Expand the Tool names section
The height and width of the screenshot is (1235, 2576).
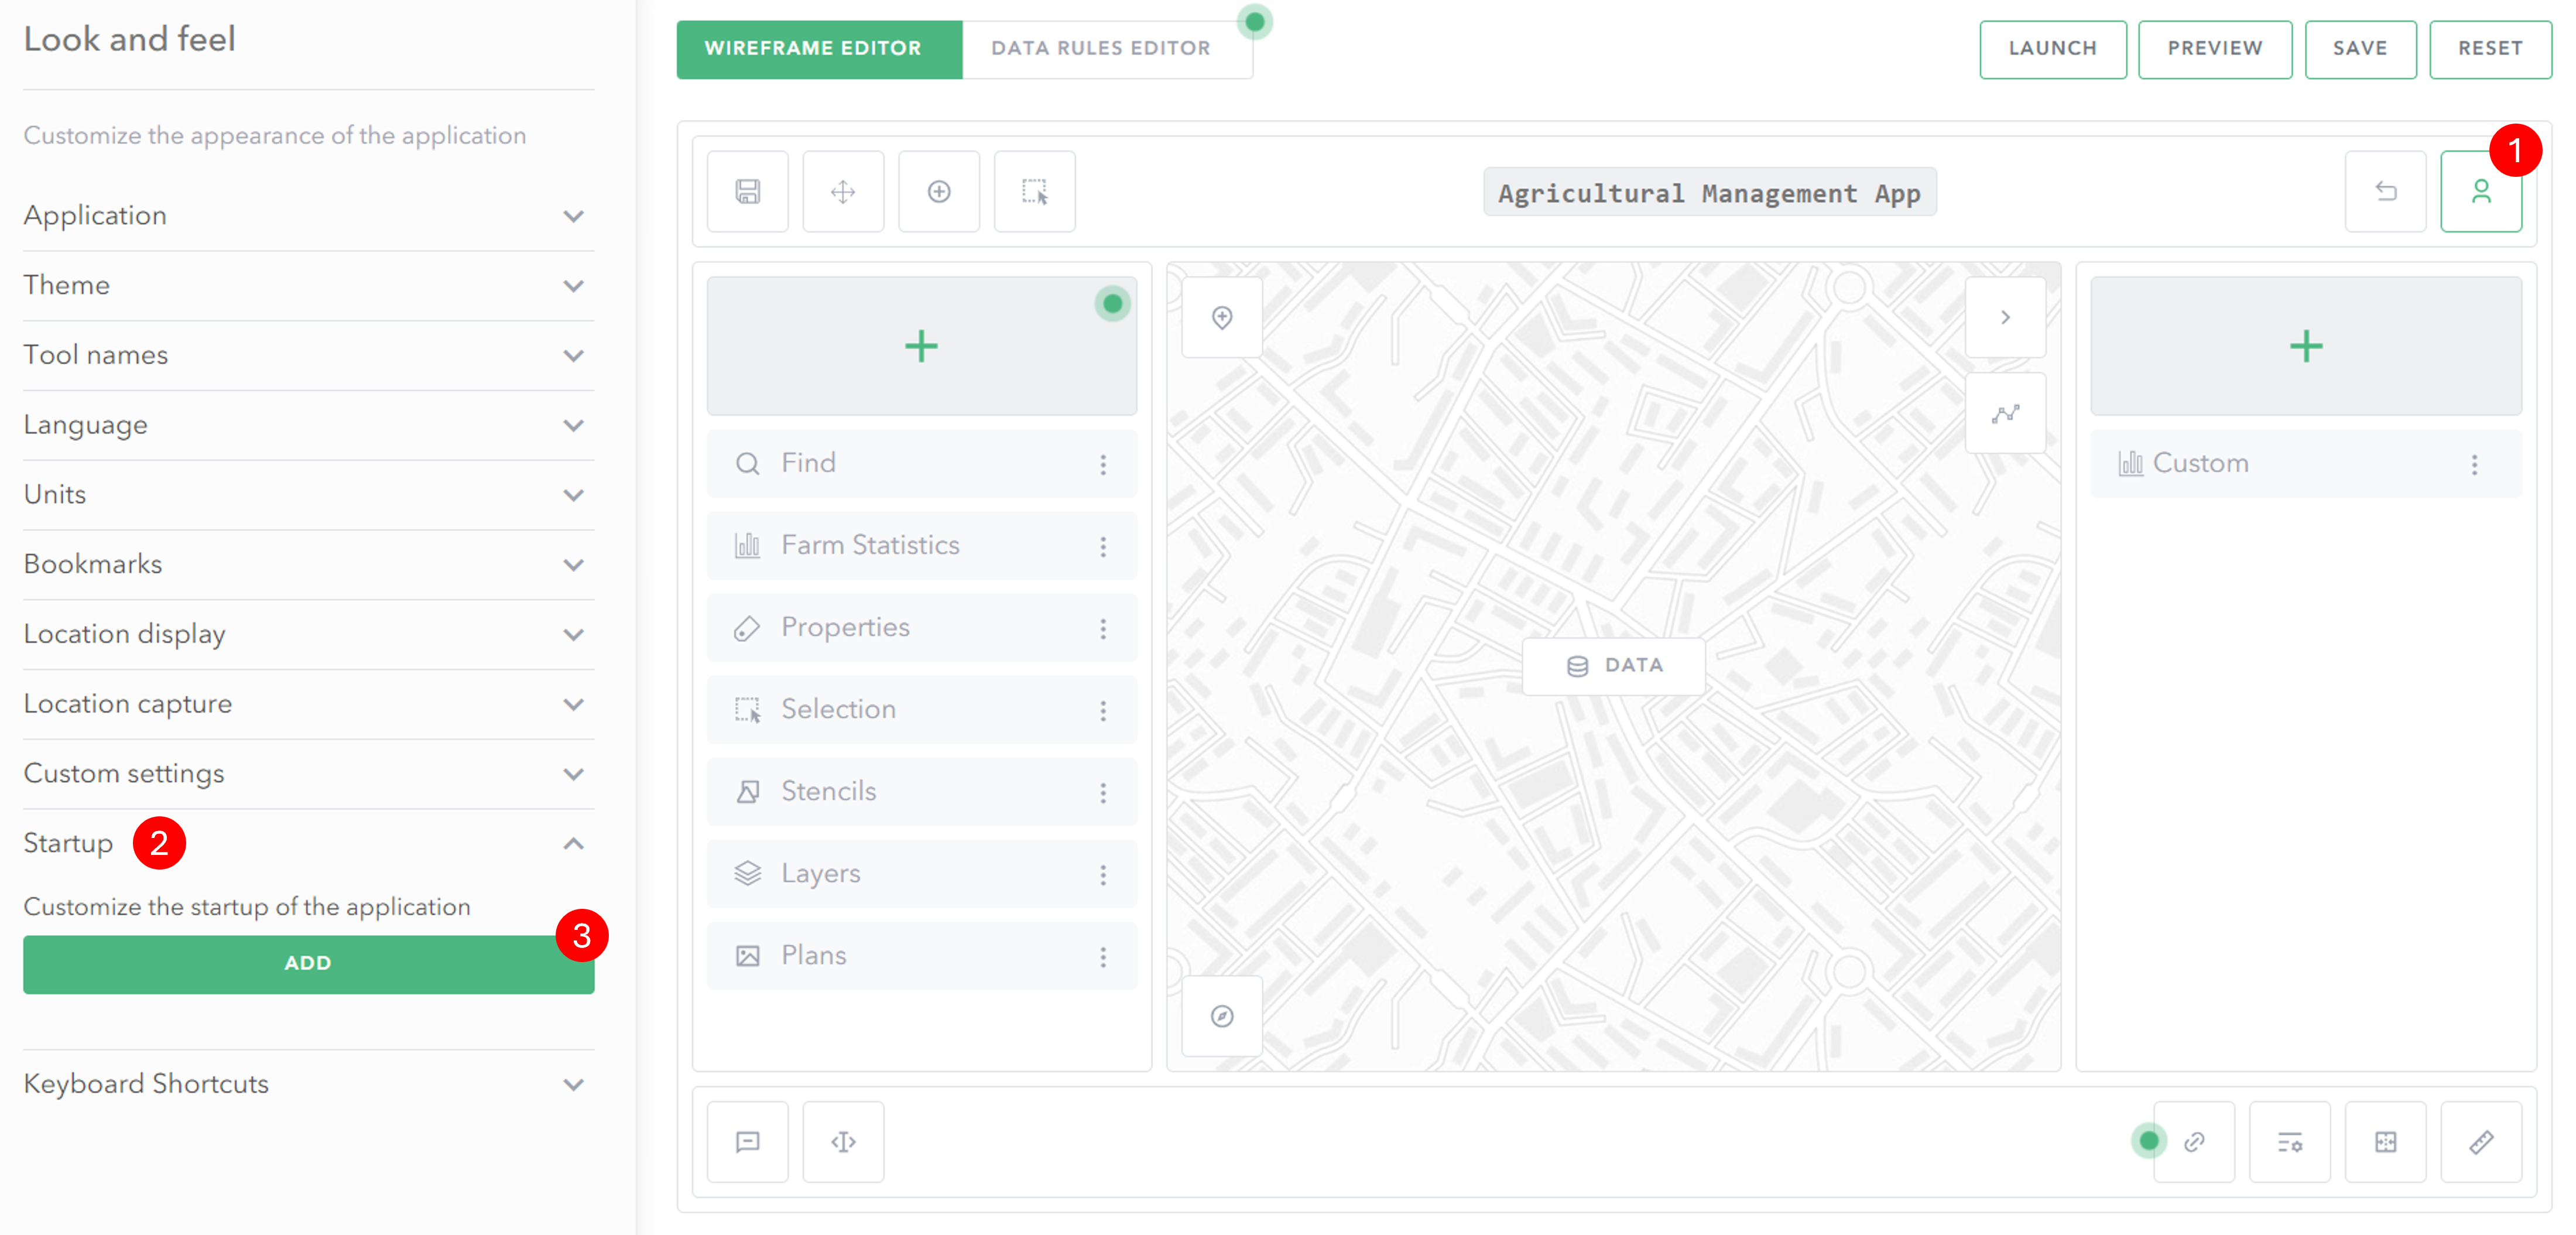(x=309, y=355)
